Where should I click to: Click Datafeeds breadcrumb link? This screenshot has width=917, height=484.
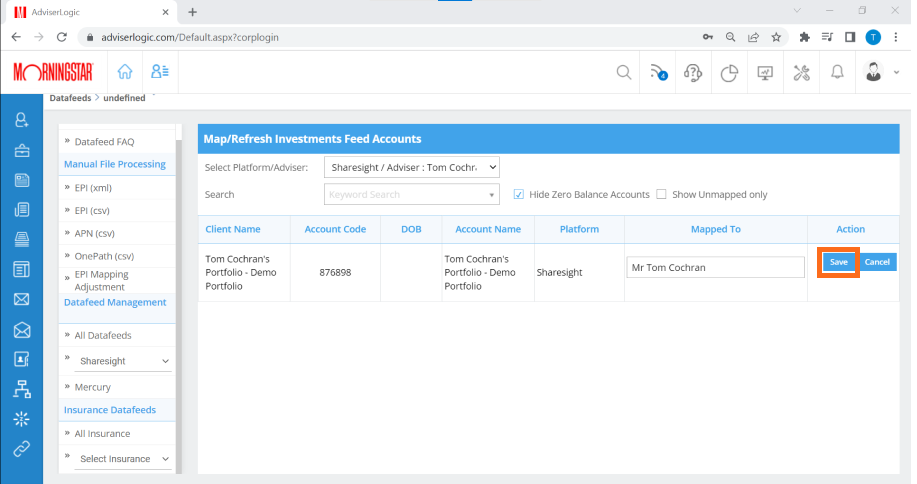click(x=70, y=98)
